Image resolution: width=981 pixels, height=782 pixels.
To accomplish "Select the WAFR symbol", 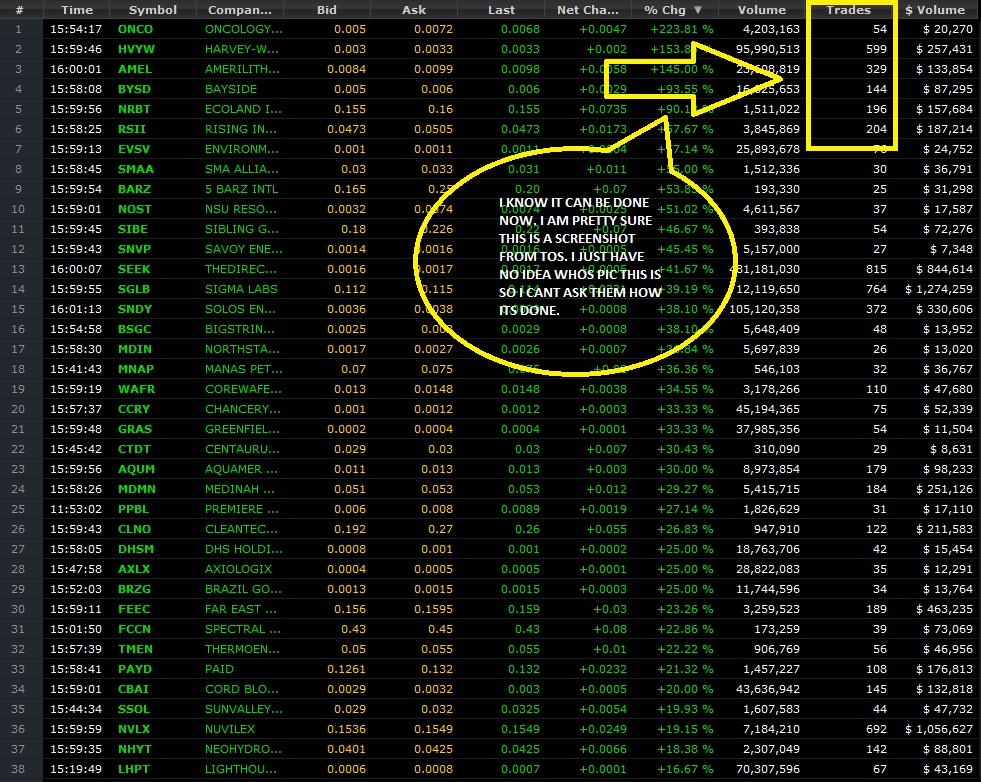I will click(136, 389).
